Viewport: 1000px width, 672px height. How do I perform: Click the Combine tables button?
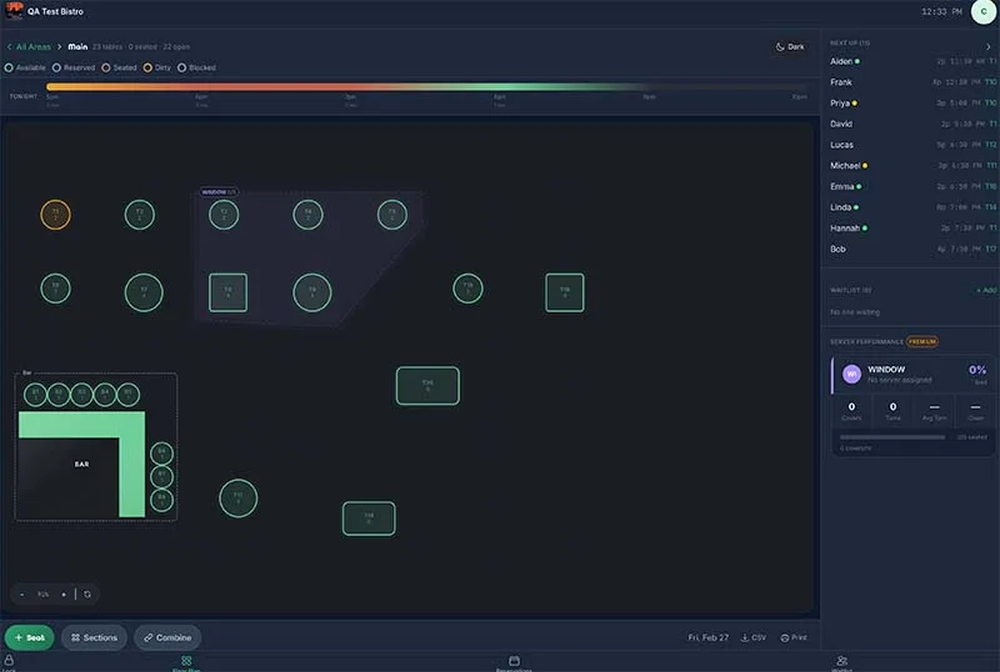click(168, 638)
